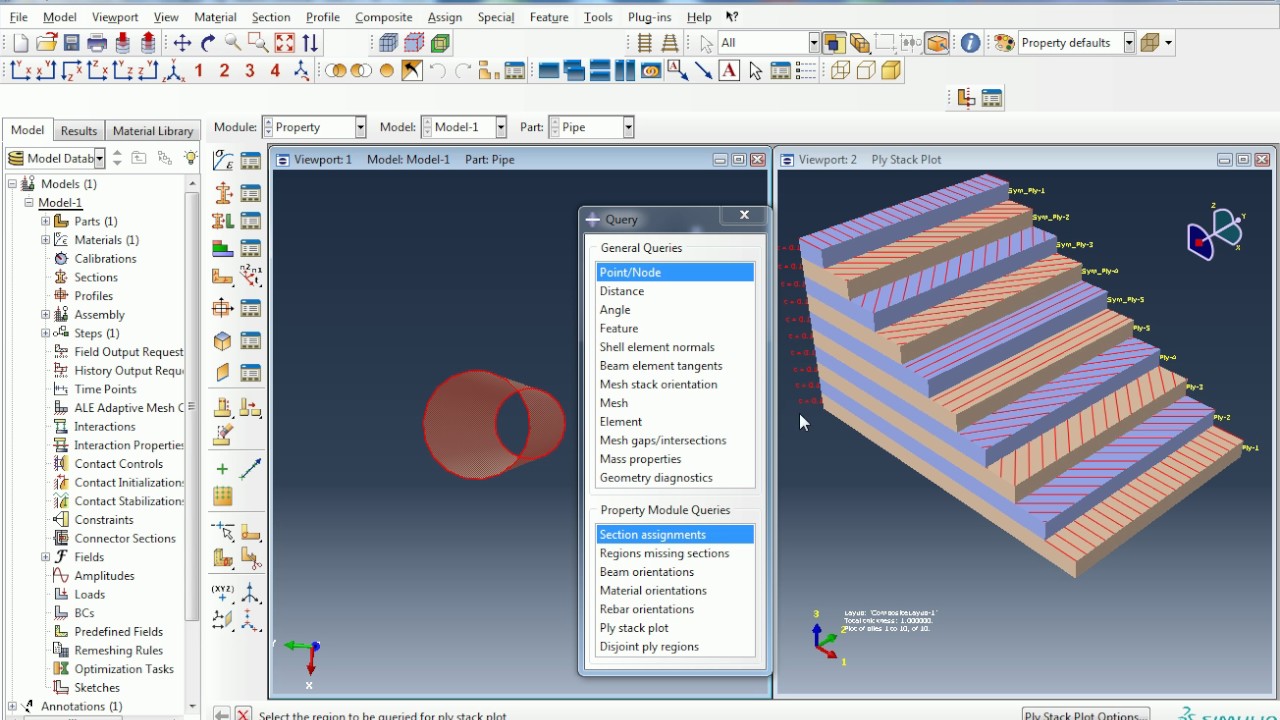
Task: Click the Auto-Fit View icon
Action: point(285,43)
